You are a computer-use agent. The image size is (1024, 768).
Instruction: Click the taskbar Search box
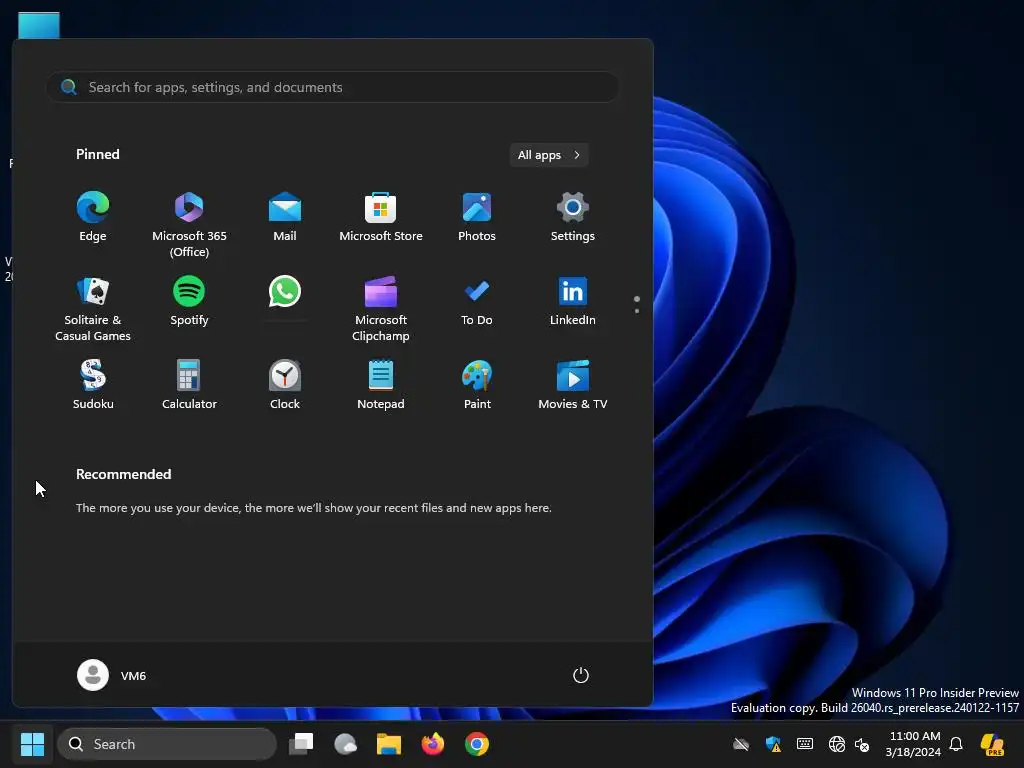[x=167, y=744]
